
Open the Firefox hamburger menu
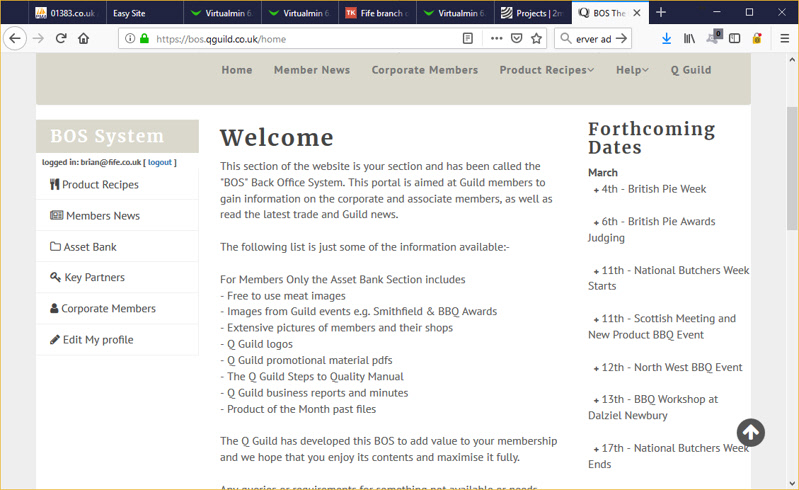(785, 39)
